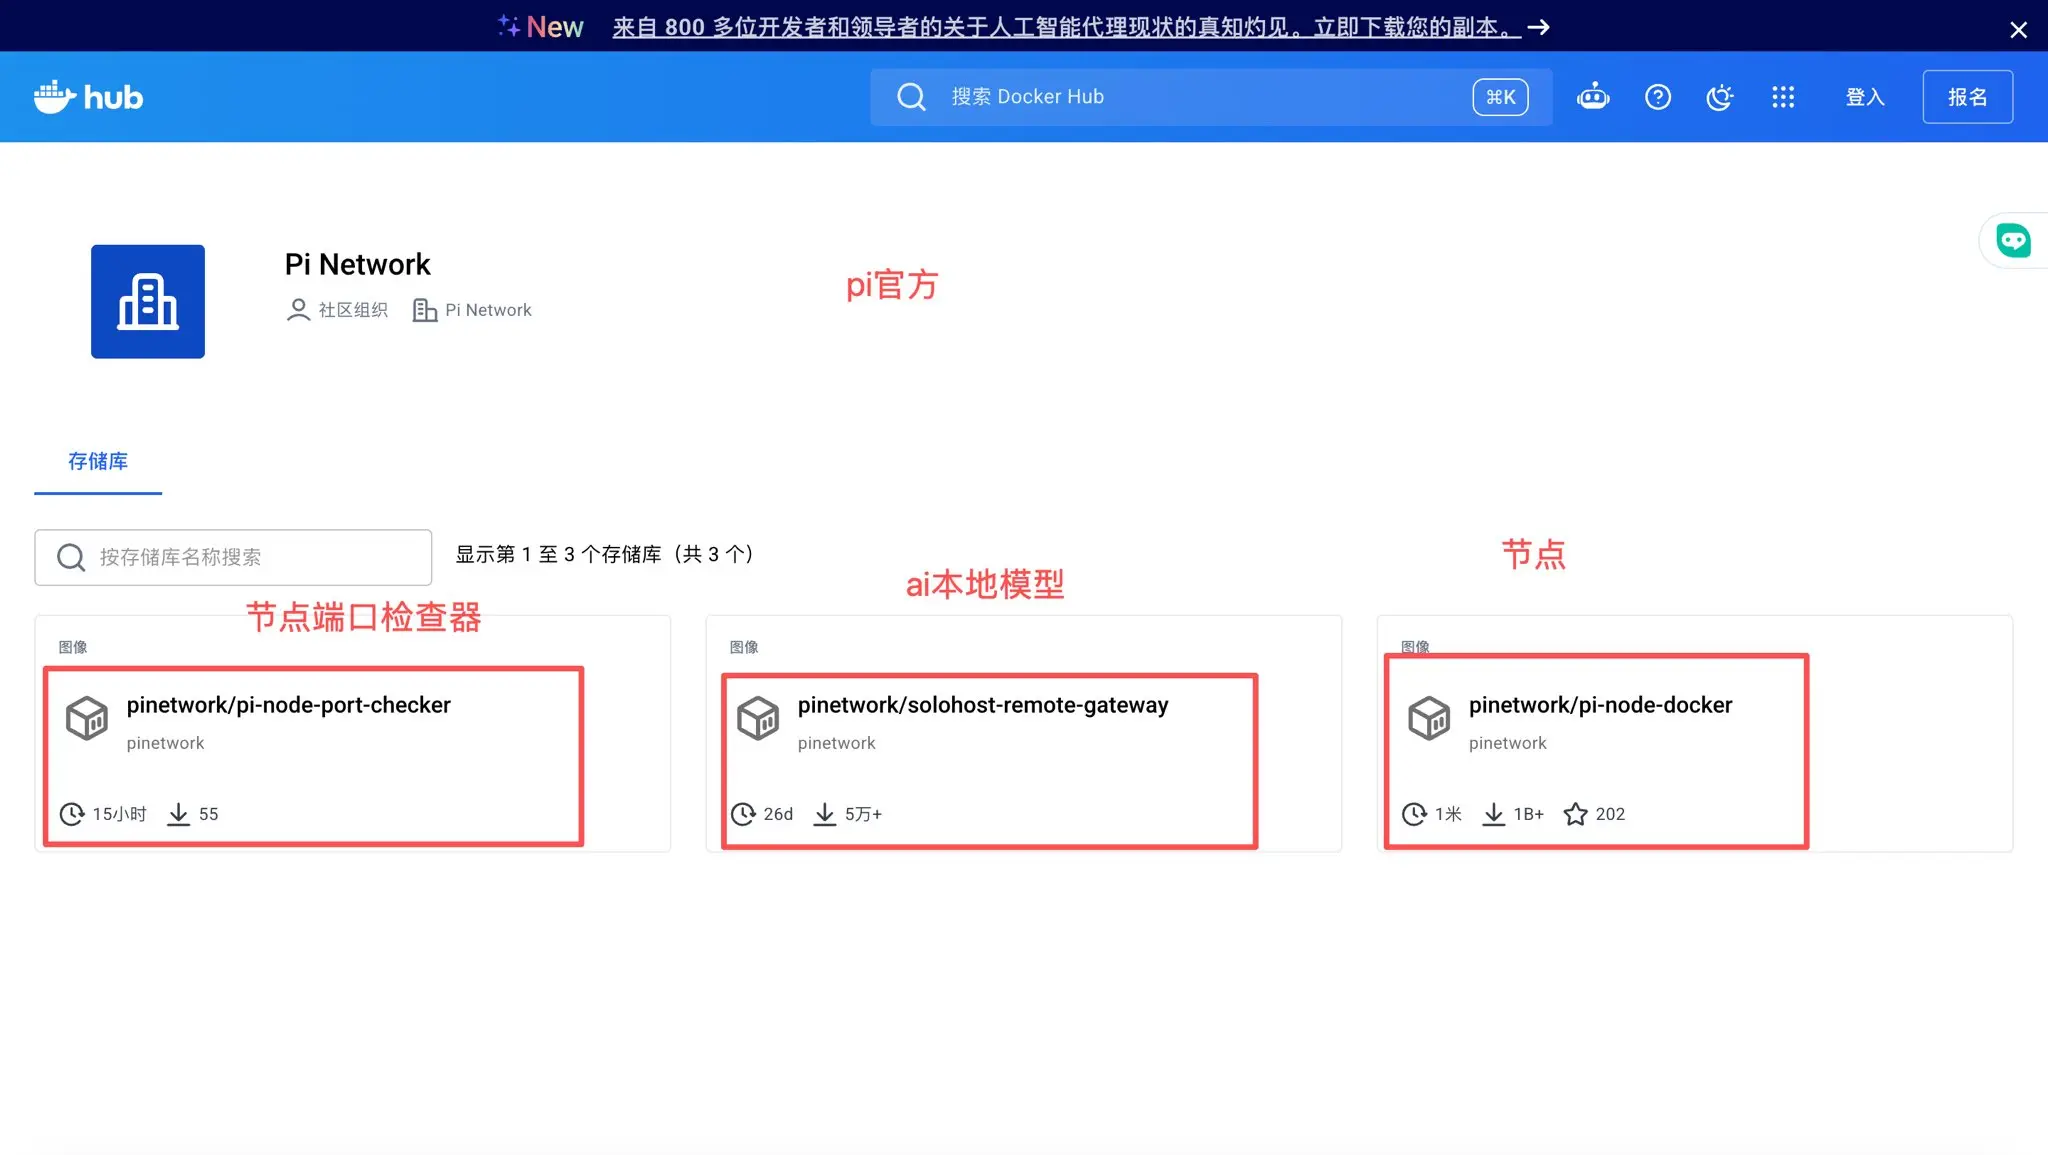Follow the announcement banner arrow icon

1539,27
